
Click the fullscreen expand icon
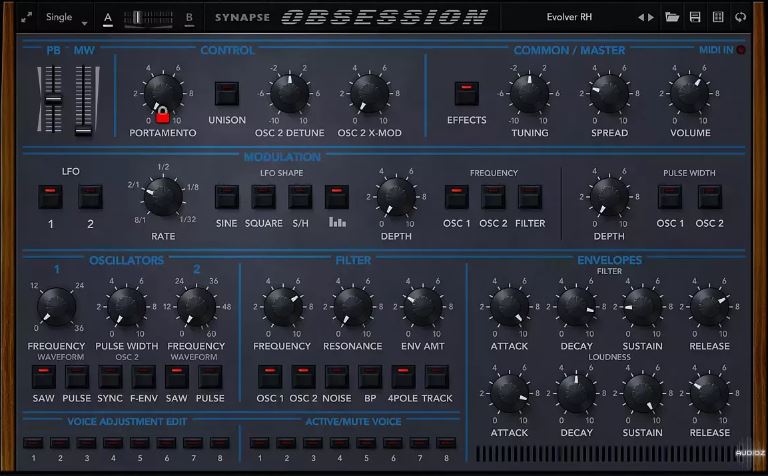point(26,17)
